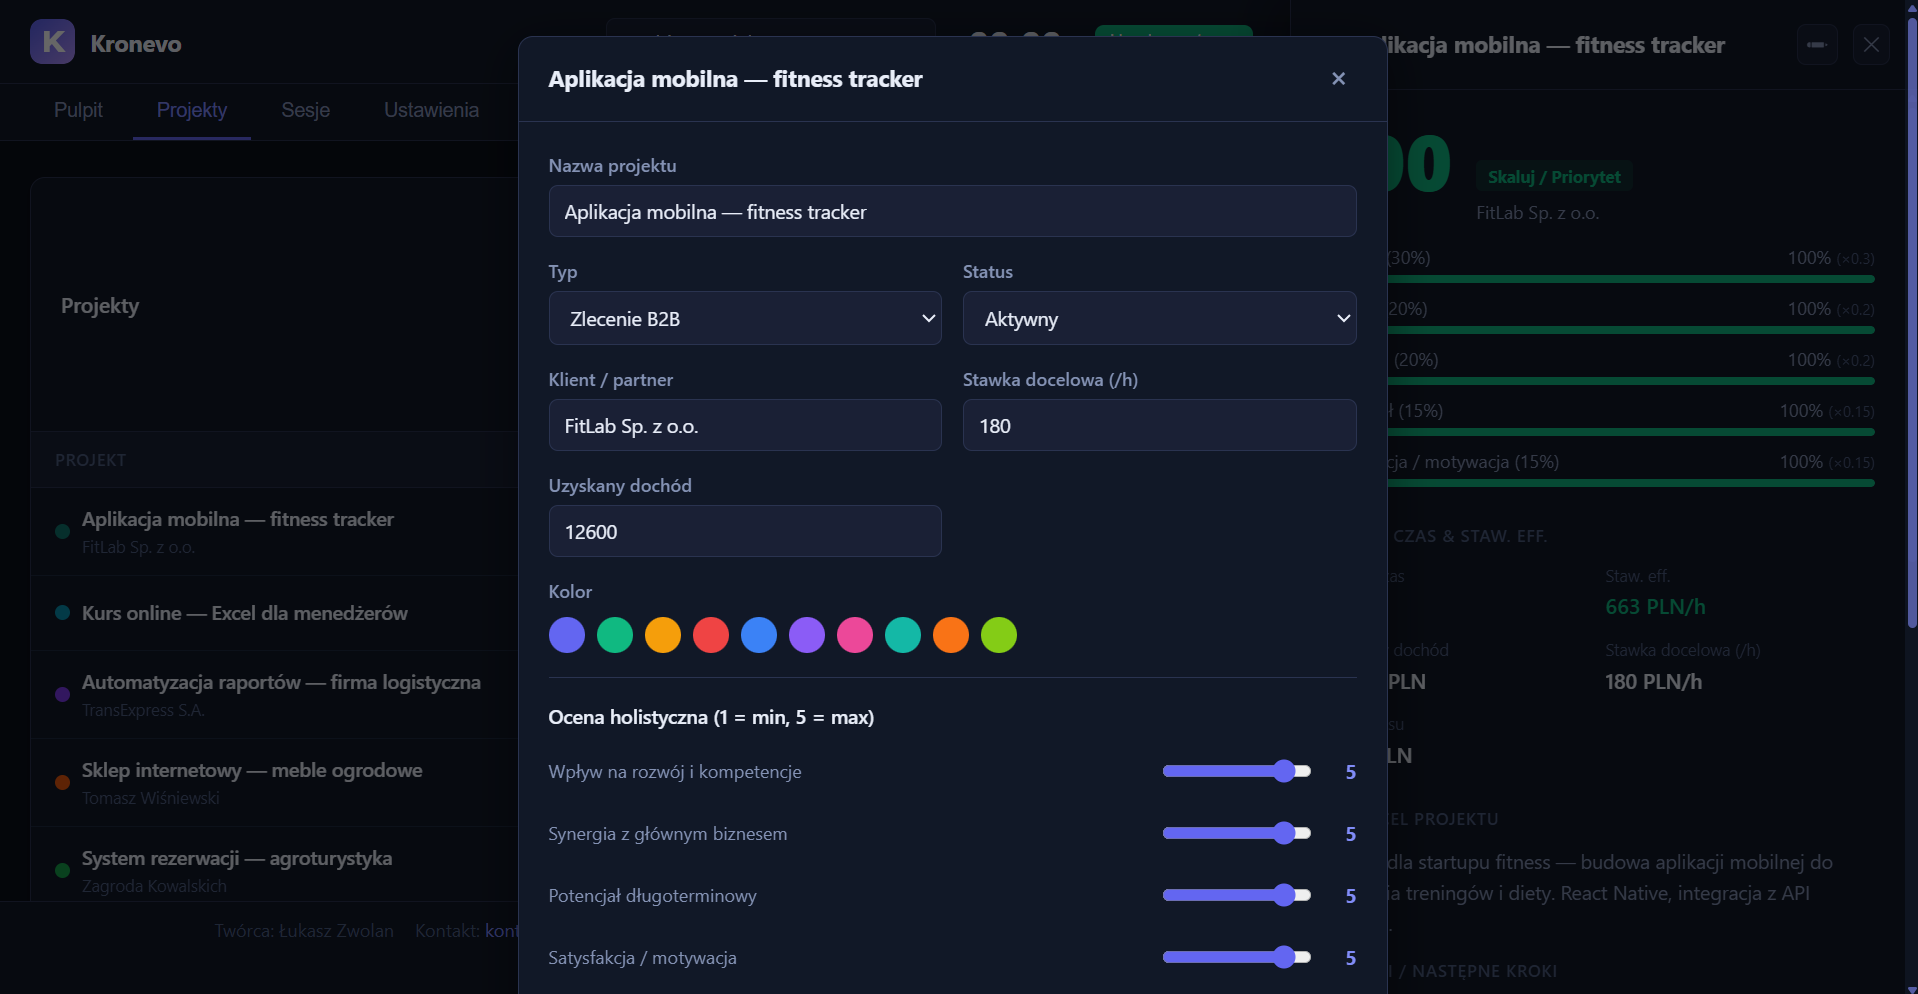Edit the Uzyskany dochód field
Image resolution: width=1918 pixels, height=994 pixels.
point(745,532)
